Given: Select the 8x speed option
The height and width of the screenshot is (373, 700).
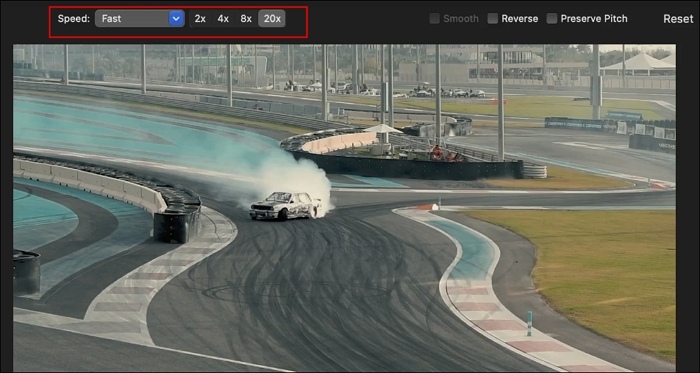Looking at the screenshot, I should point(246,19).
